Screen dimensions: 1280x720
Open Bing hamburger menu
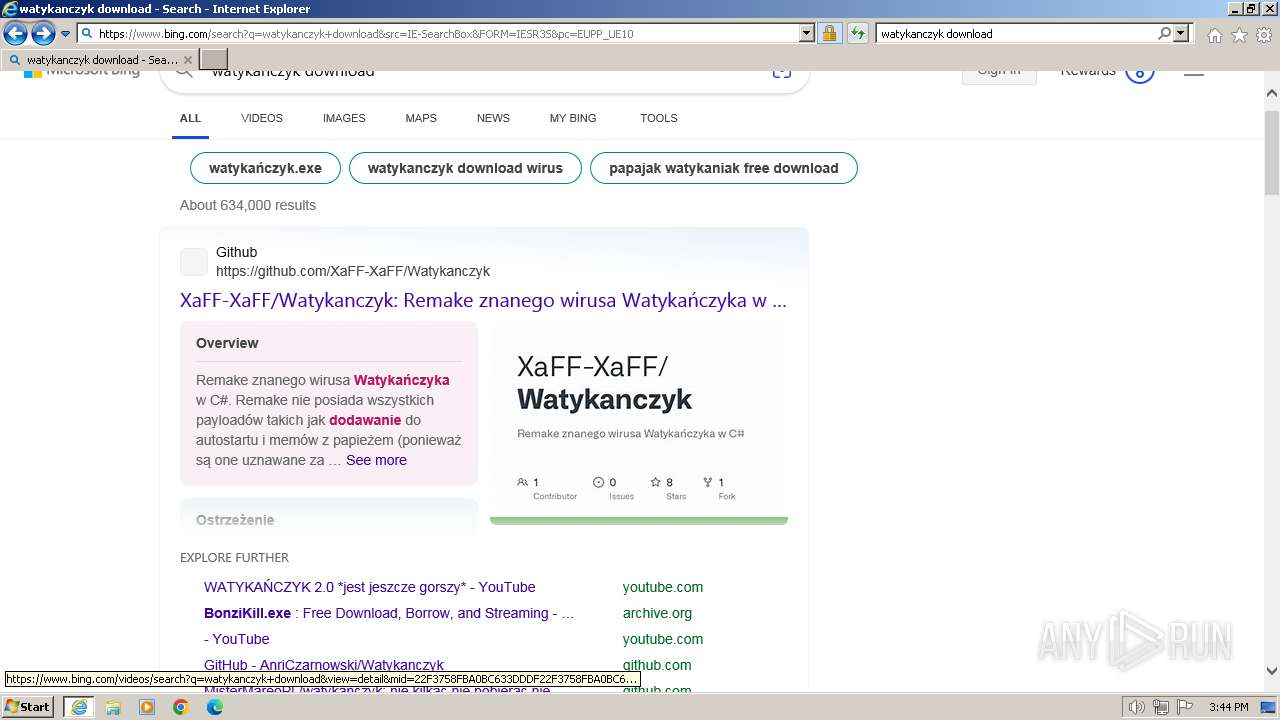click(x=1194, y=72)
